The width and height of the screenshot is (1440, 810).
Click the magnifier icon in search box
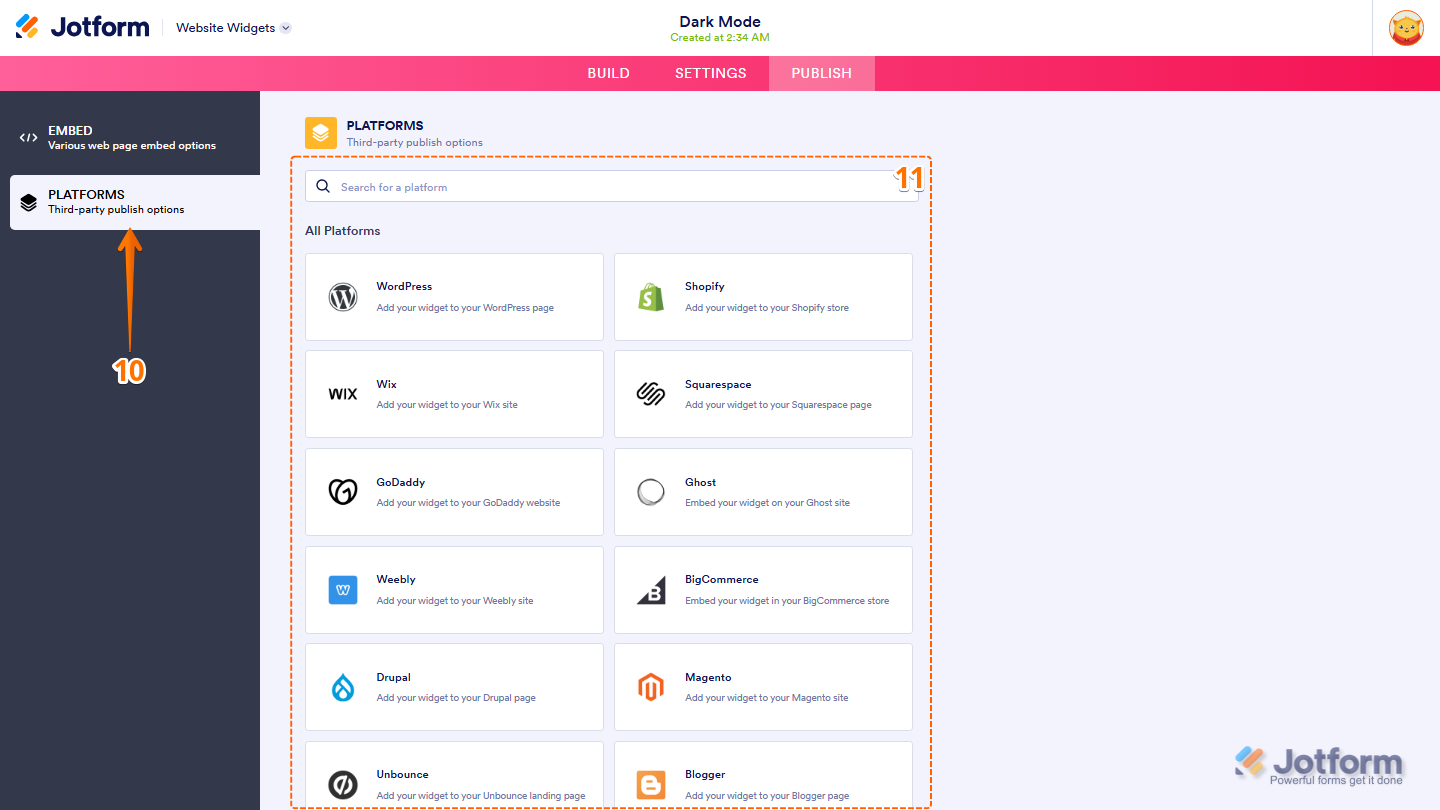tap(323, 186)
